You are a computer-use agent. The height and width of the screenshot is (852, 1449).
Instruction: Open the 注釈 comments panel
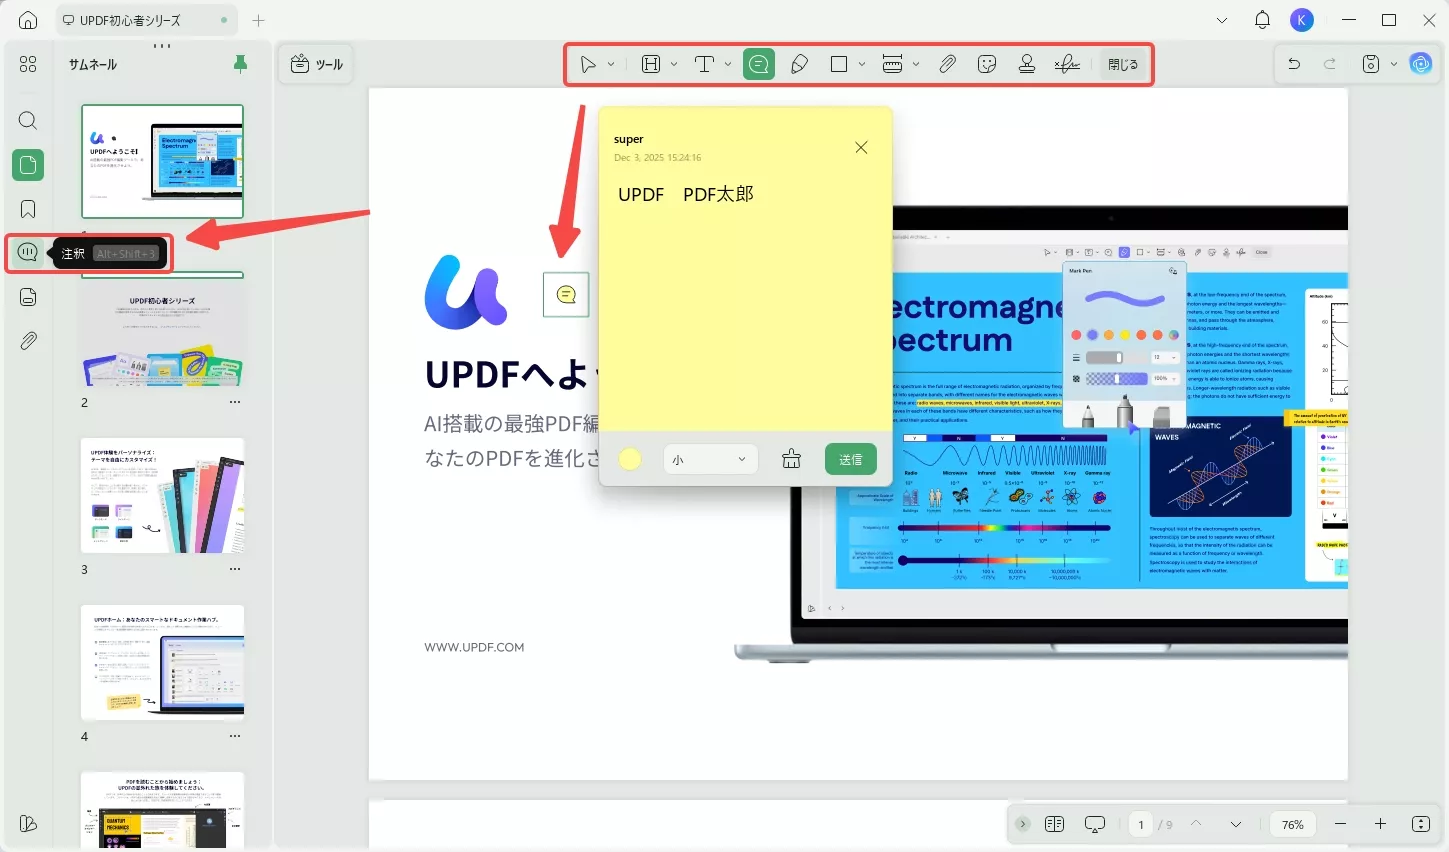pos(28,253)
